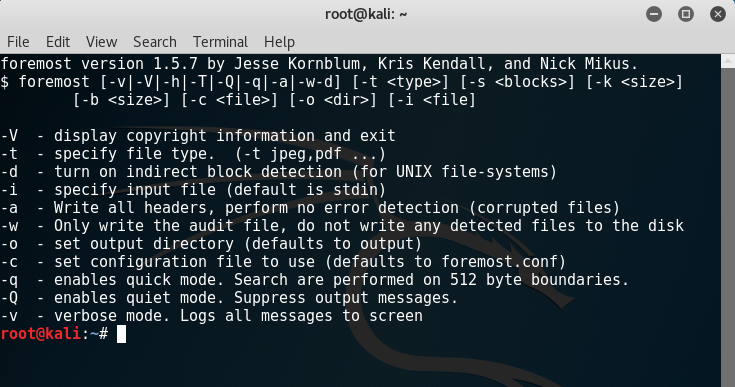
Task: Close the terminal window
Action: 718,14
